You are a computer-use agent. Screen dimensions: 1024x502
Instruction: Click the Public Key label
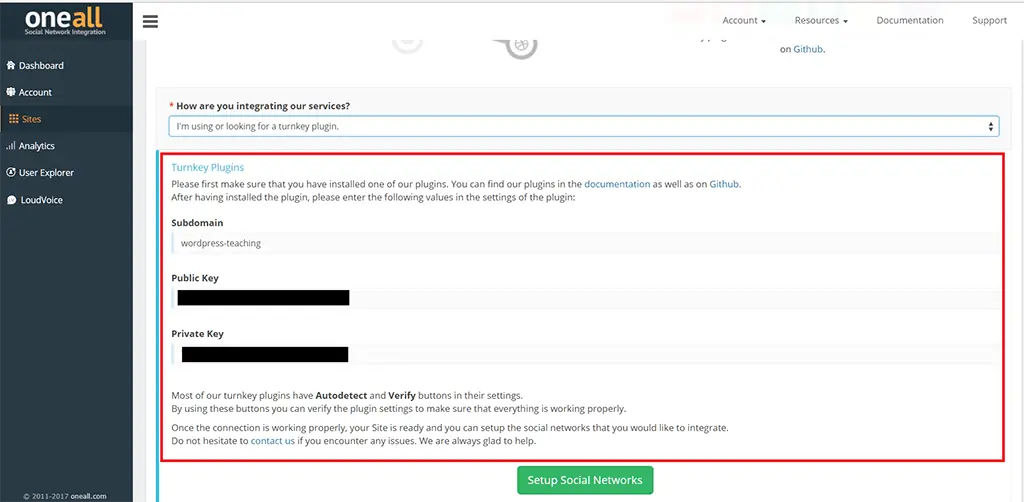click(195, 278)
